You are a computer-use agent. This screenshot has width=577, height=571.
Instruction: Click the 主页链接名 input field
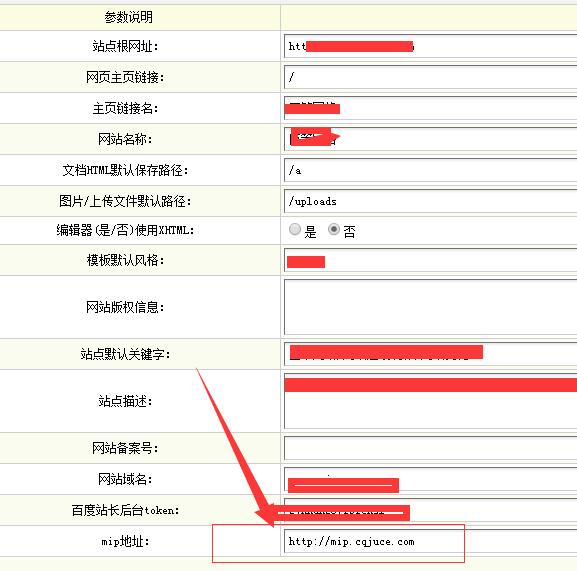[431, 108]
